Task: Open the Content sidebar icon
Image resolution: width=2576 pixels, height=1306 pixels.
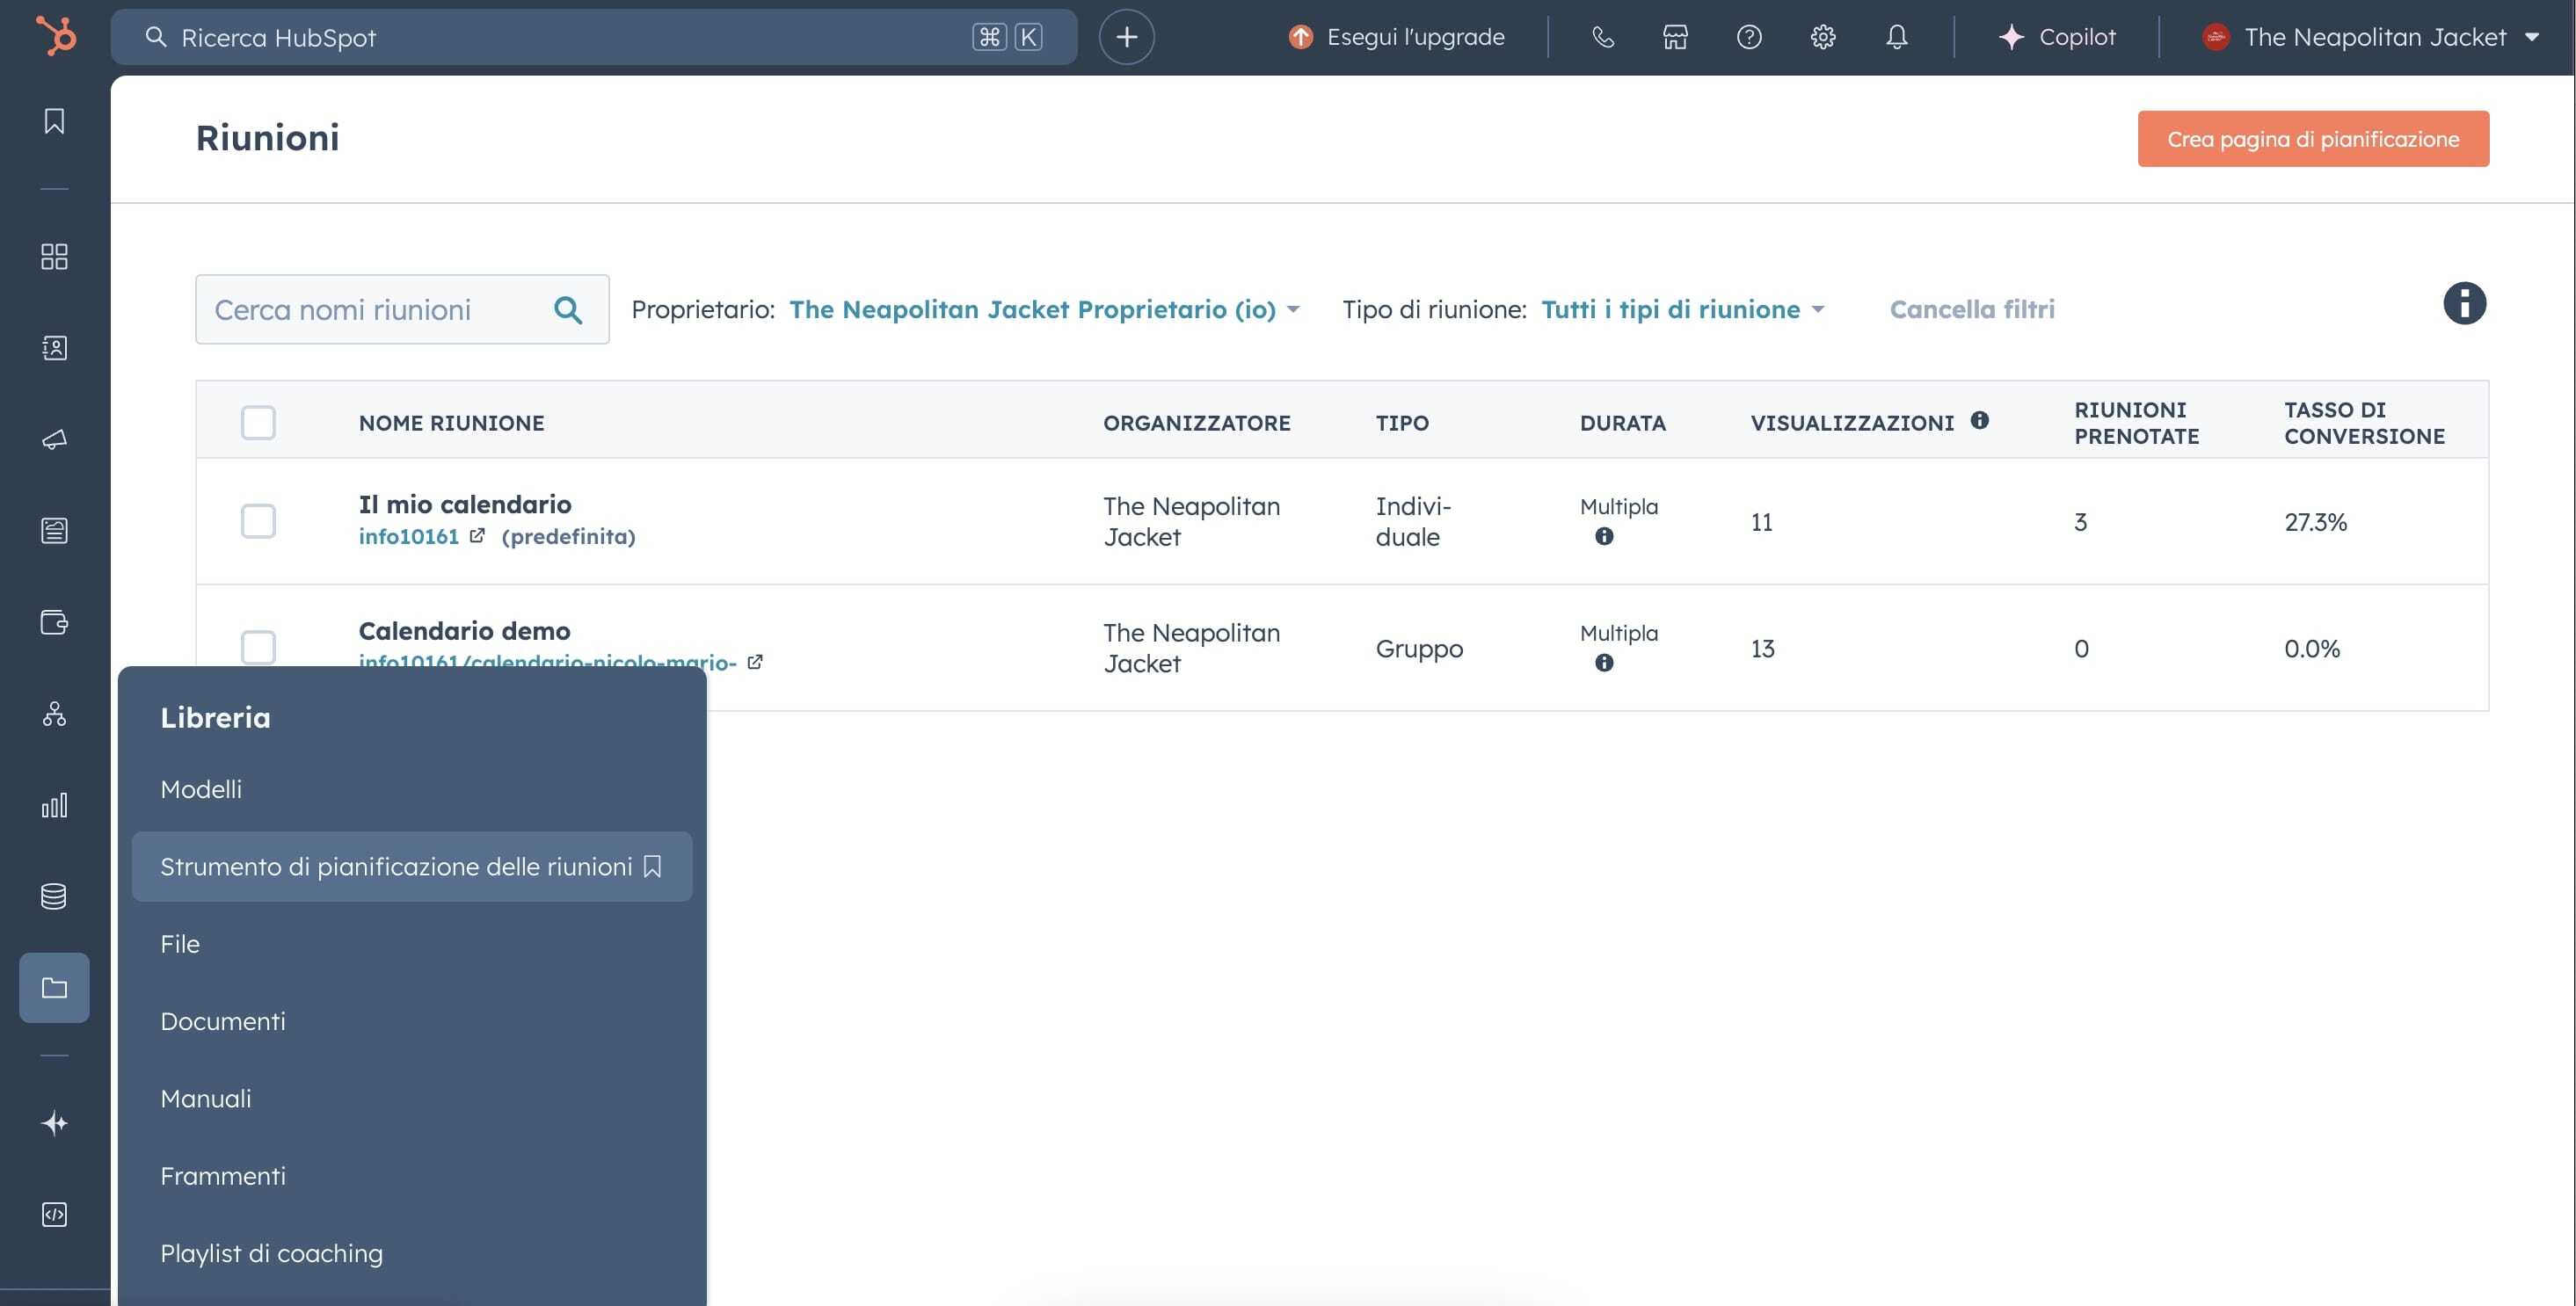Action: [x=54, y=530]
